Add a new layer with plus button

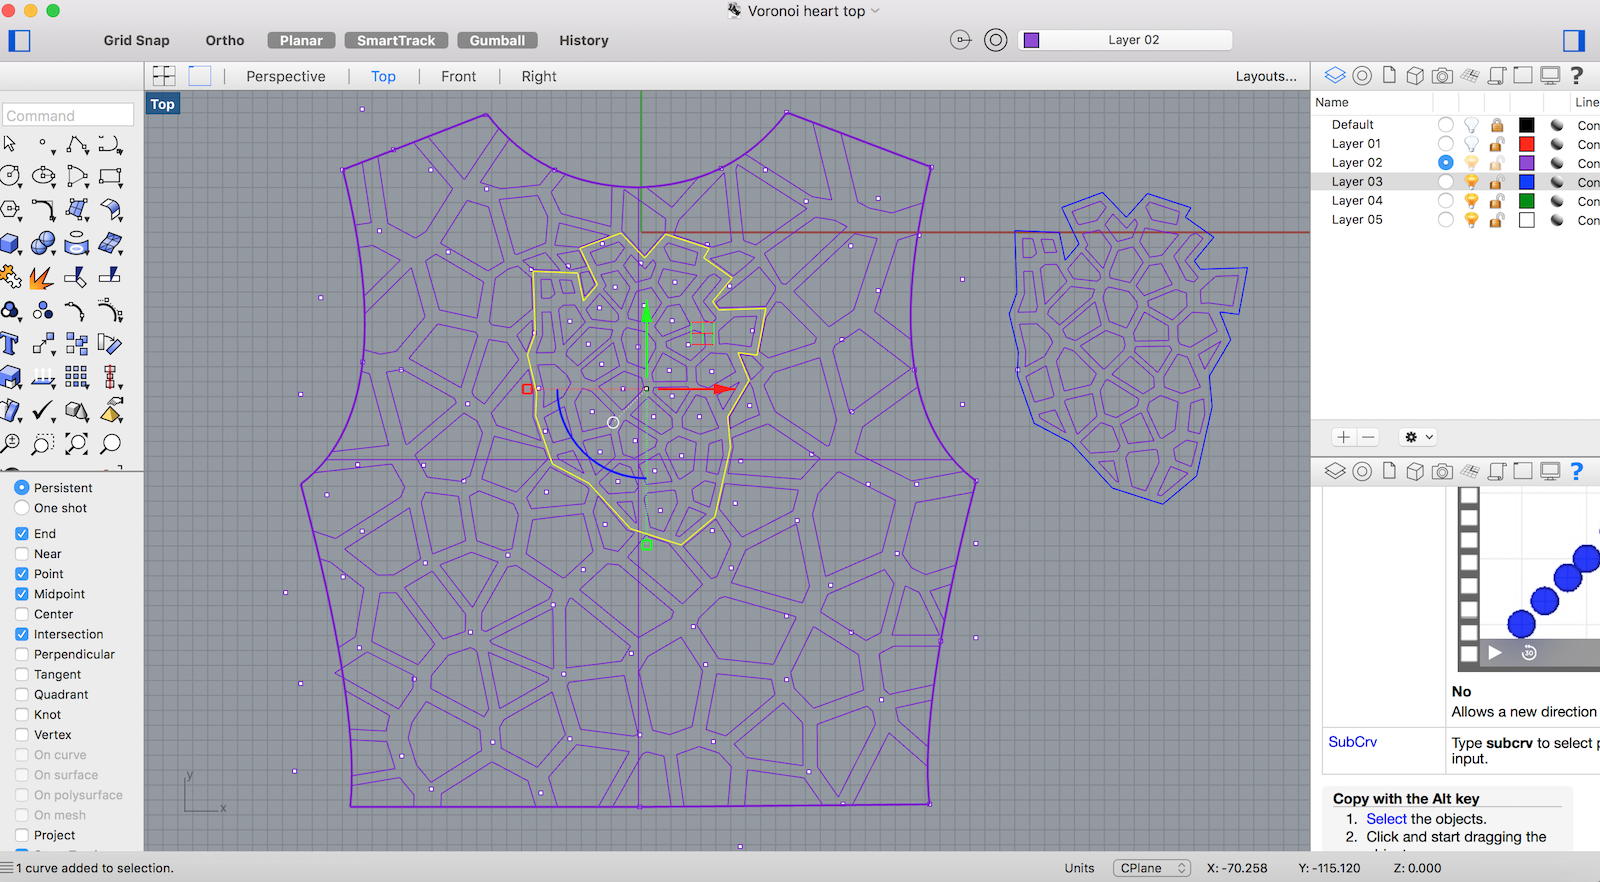tap(1344, 437)
